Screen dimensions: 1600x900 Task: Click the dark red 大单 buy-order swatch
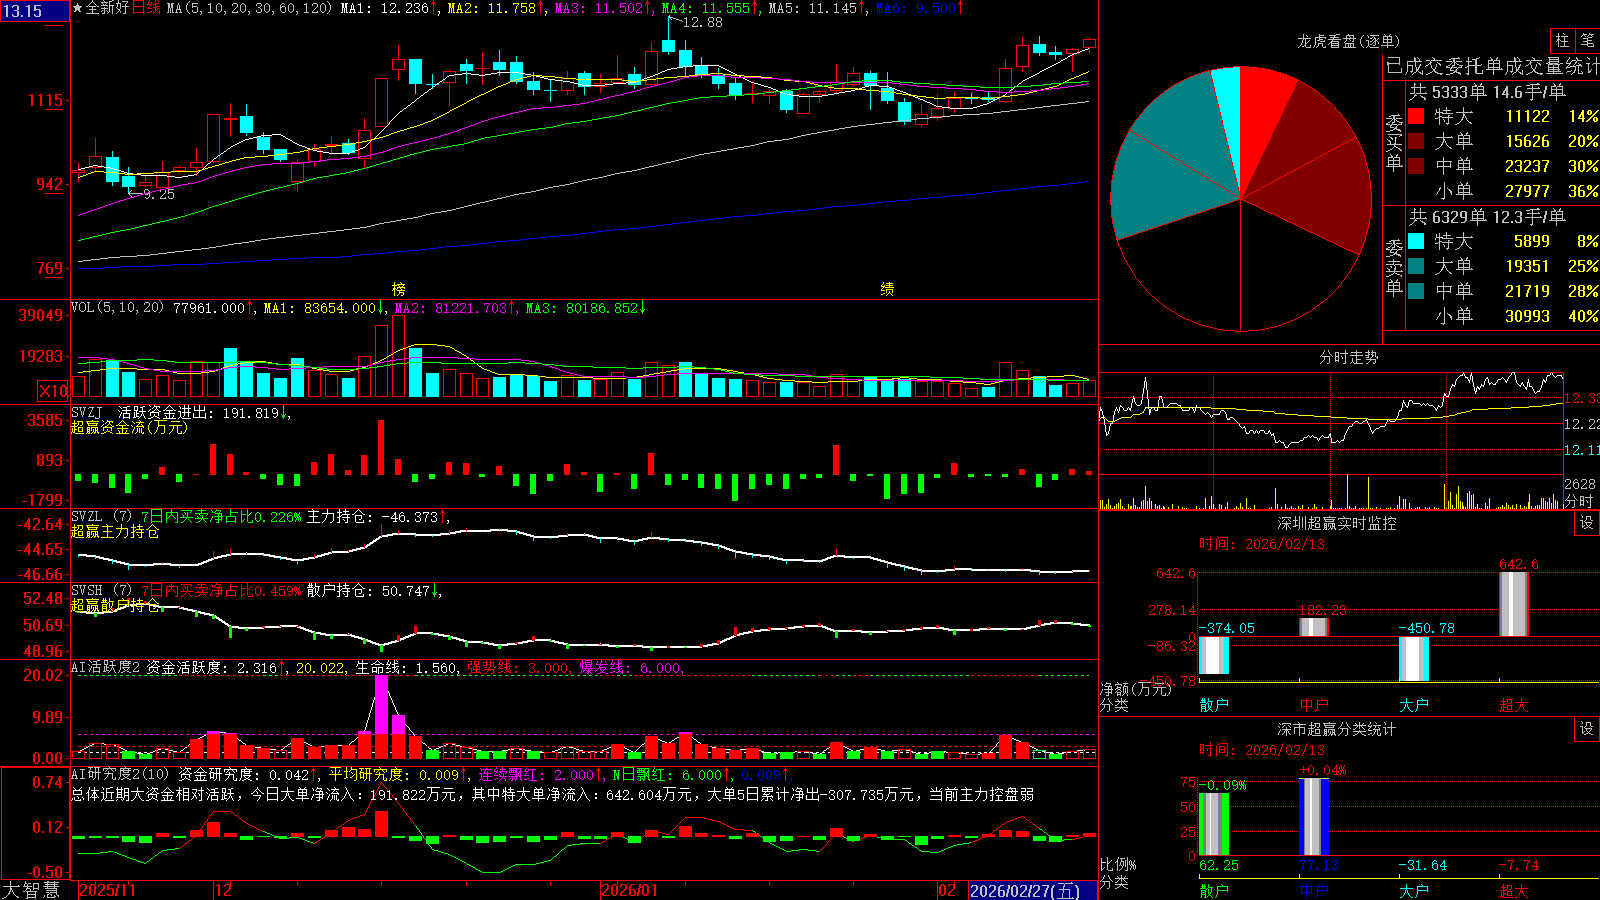(1416, 141)
